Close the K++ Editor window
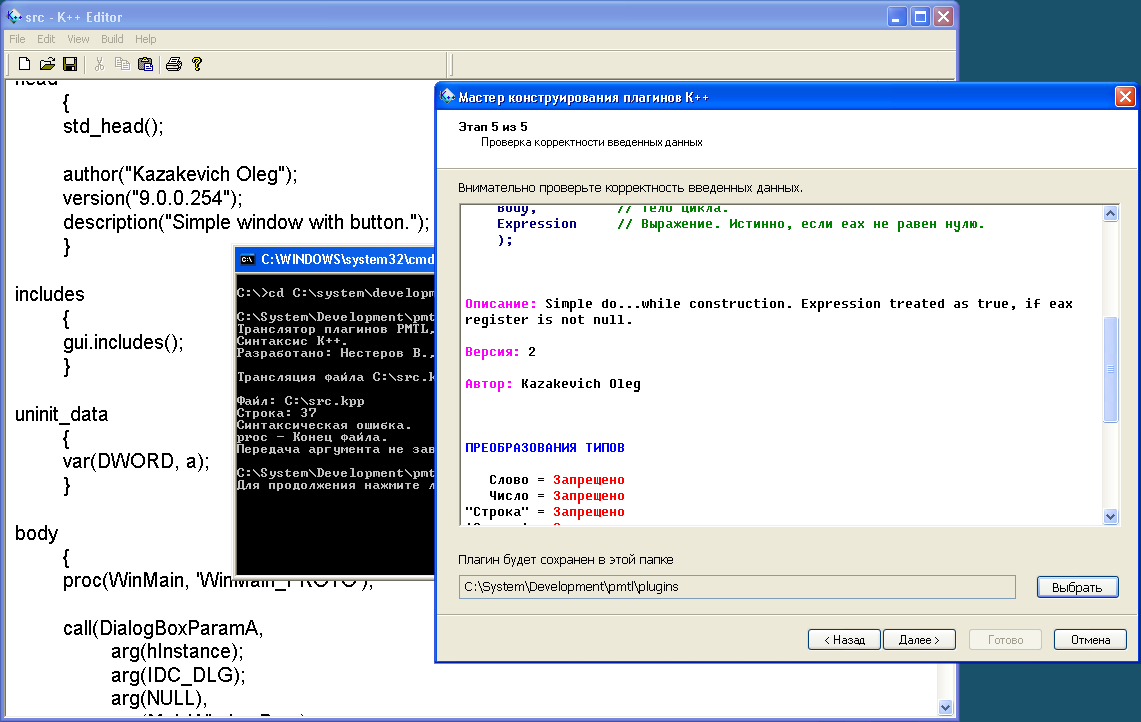The height and width of the screenshot is (722, 1141). coord(944,16)
